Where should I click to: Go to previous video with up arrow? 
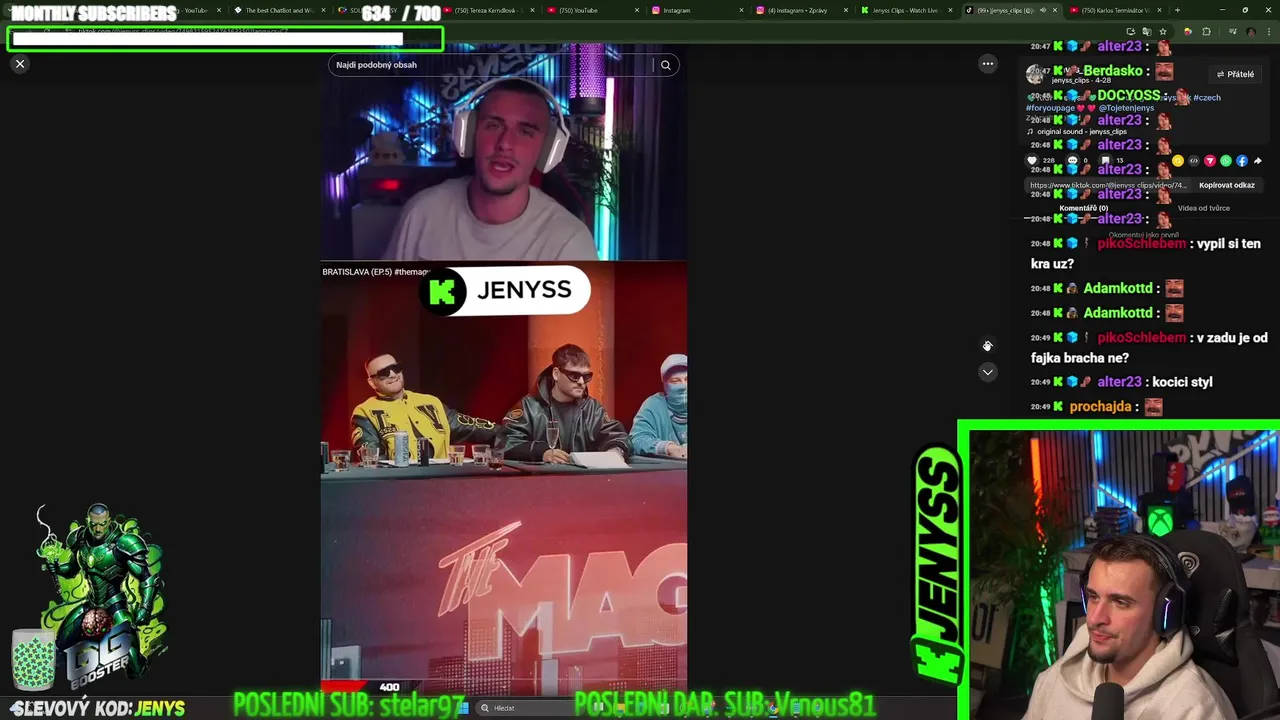pyautogui.click(x=987, y=345)
